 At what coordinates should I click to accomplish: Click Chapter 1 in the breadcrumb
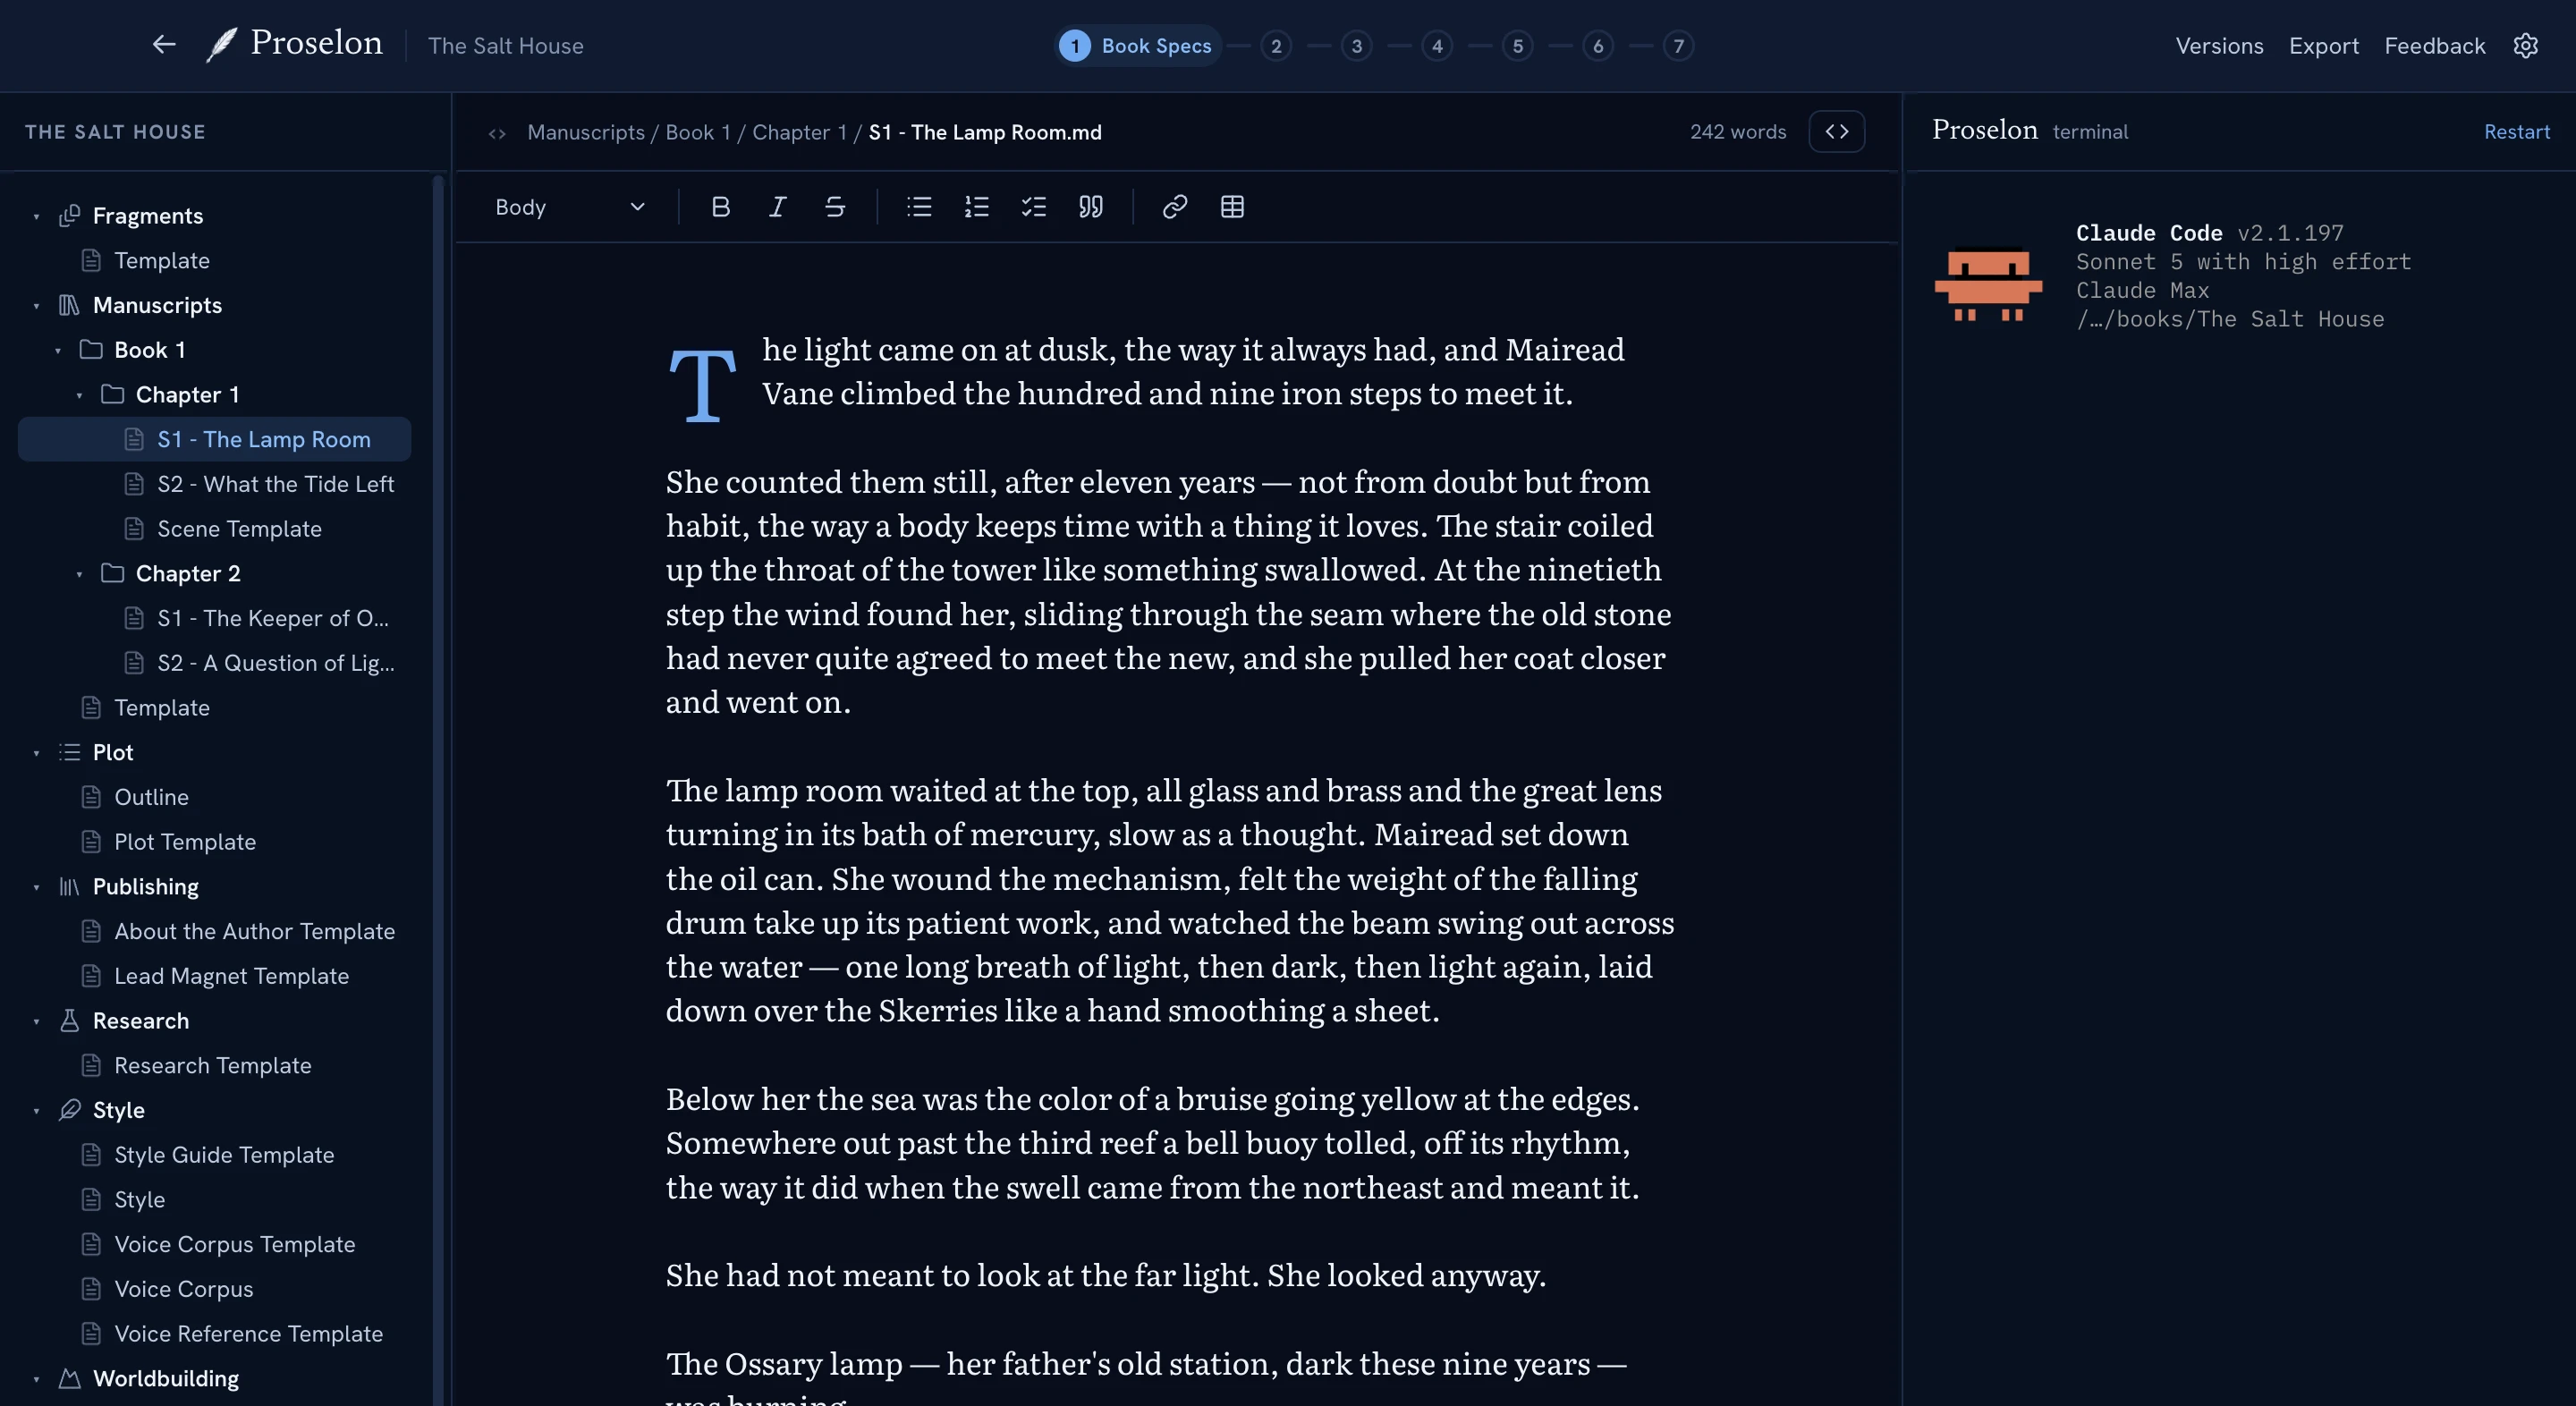799,132
